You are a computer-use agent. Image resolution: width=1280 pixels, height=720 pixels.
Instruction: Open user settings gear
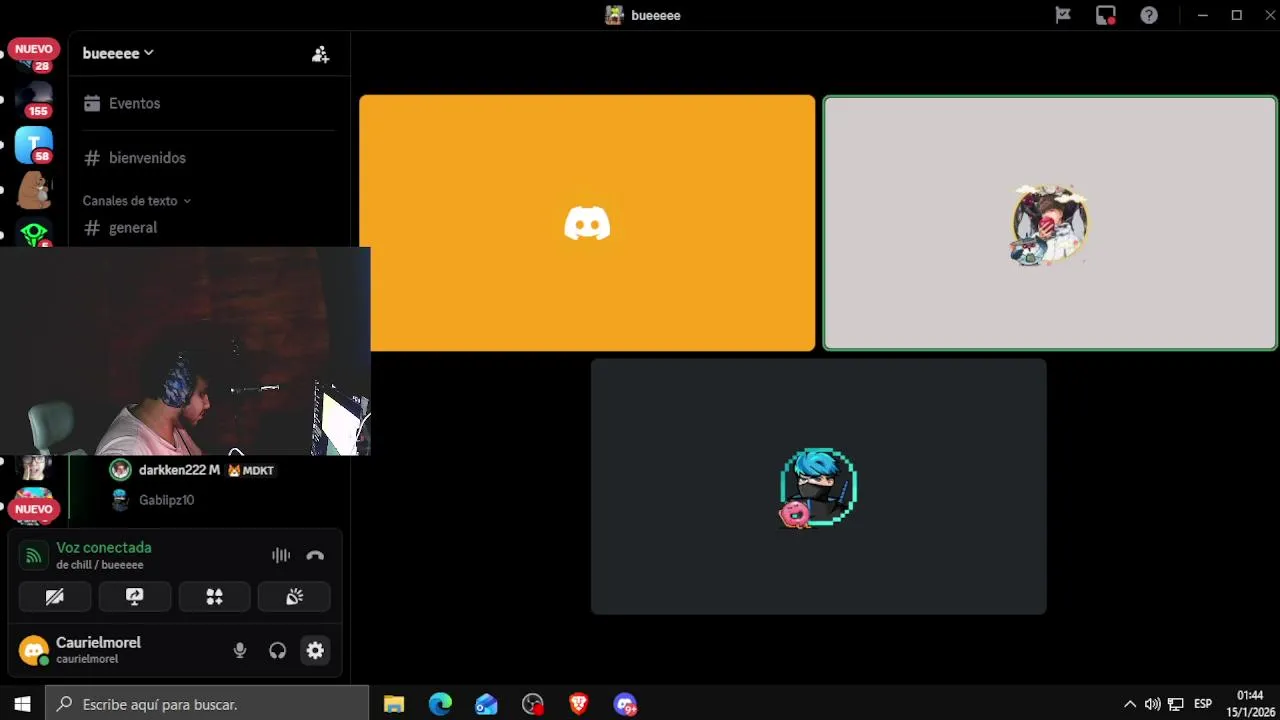click(x=315, y=651)
